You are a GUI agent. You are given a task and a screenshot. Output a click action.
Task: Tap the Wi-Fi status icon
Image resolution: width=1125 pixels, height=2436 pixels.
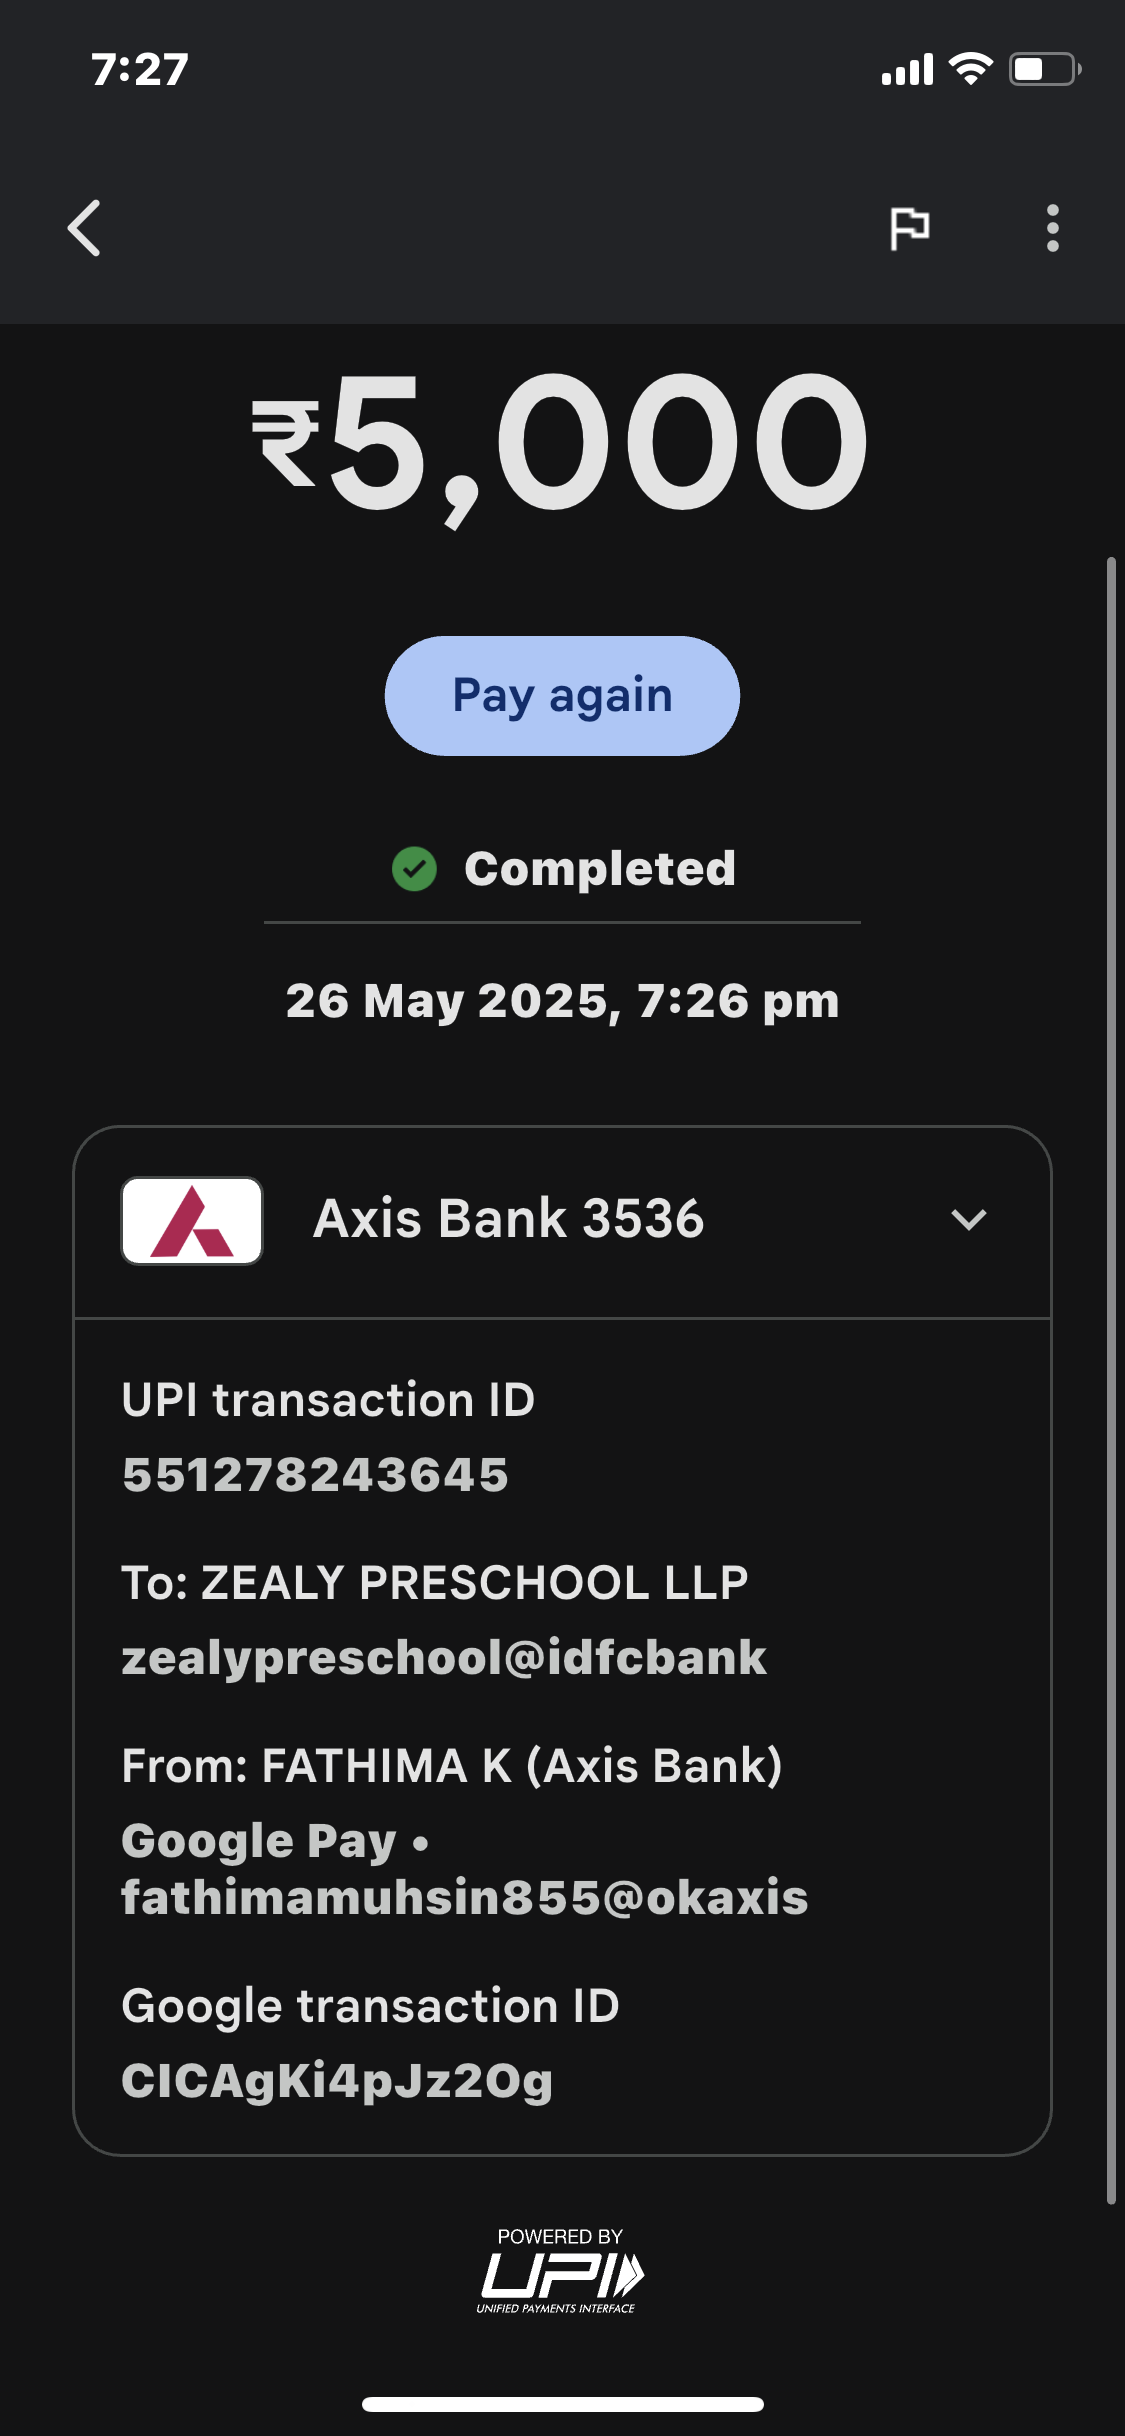pyautogui.click(x=970, y=69)
